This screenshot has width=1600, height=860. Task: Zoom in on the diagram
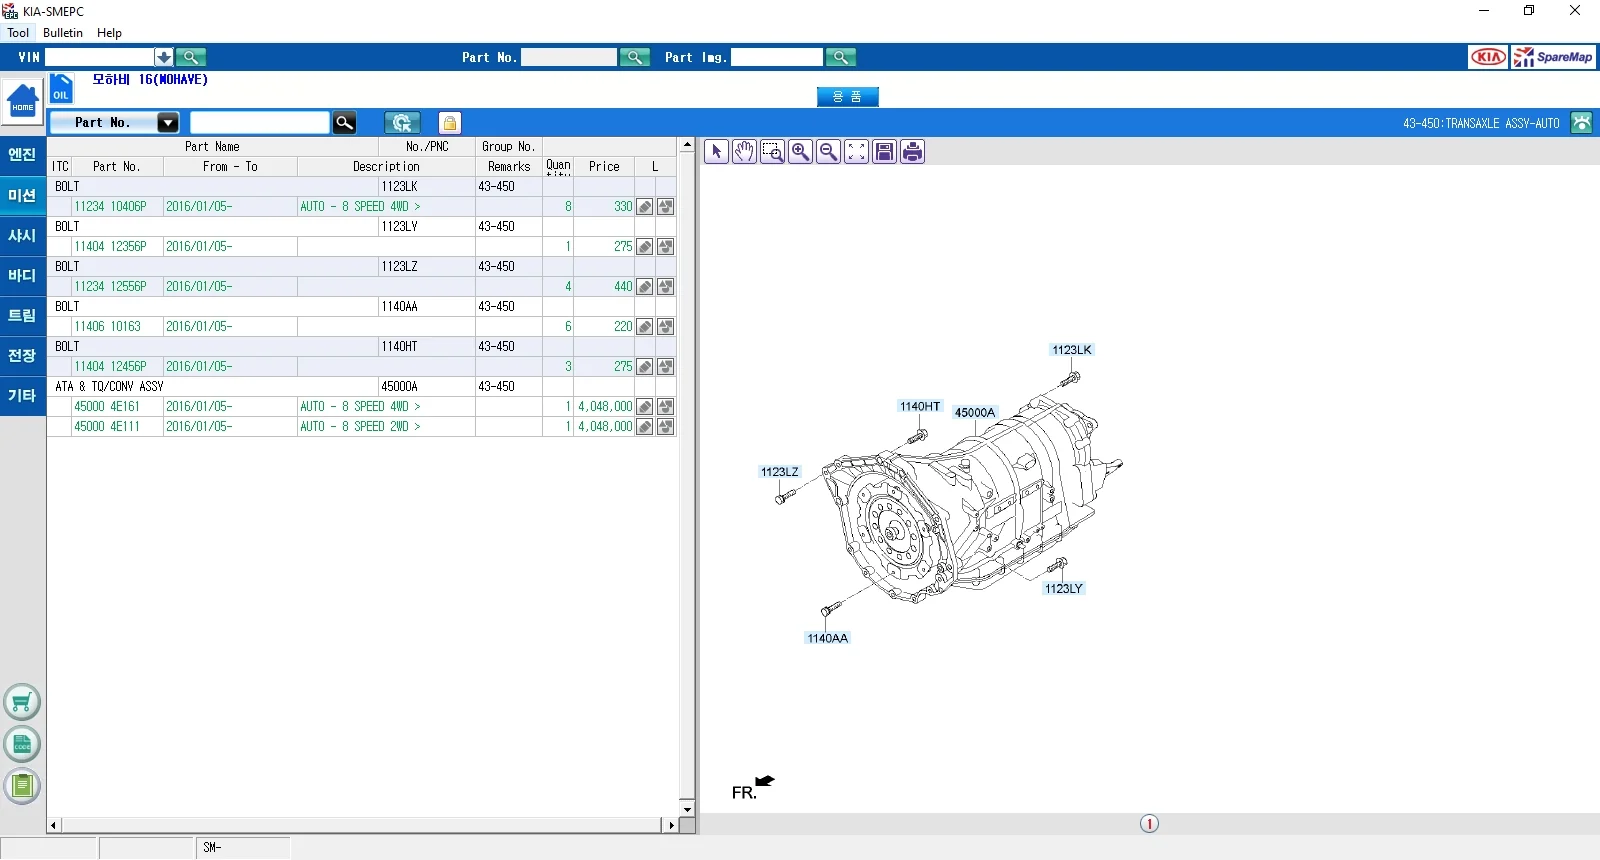click(x=800, y=151)
